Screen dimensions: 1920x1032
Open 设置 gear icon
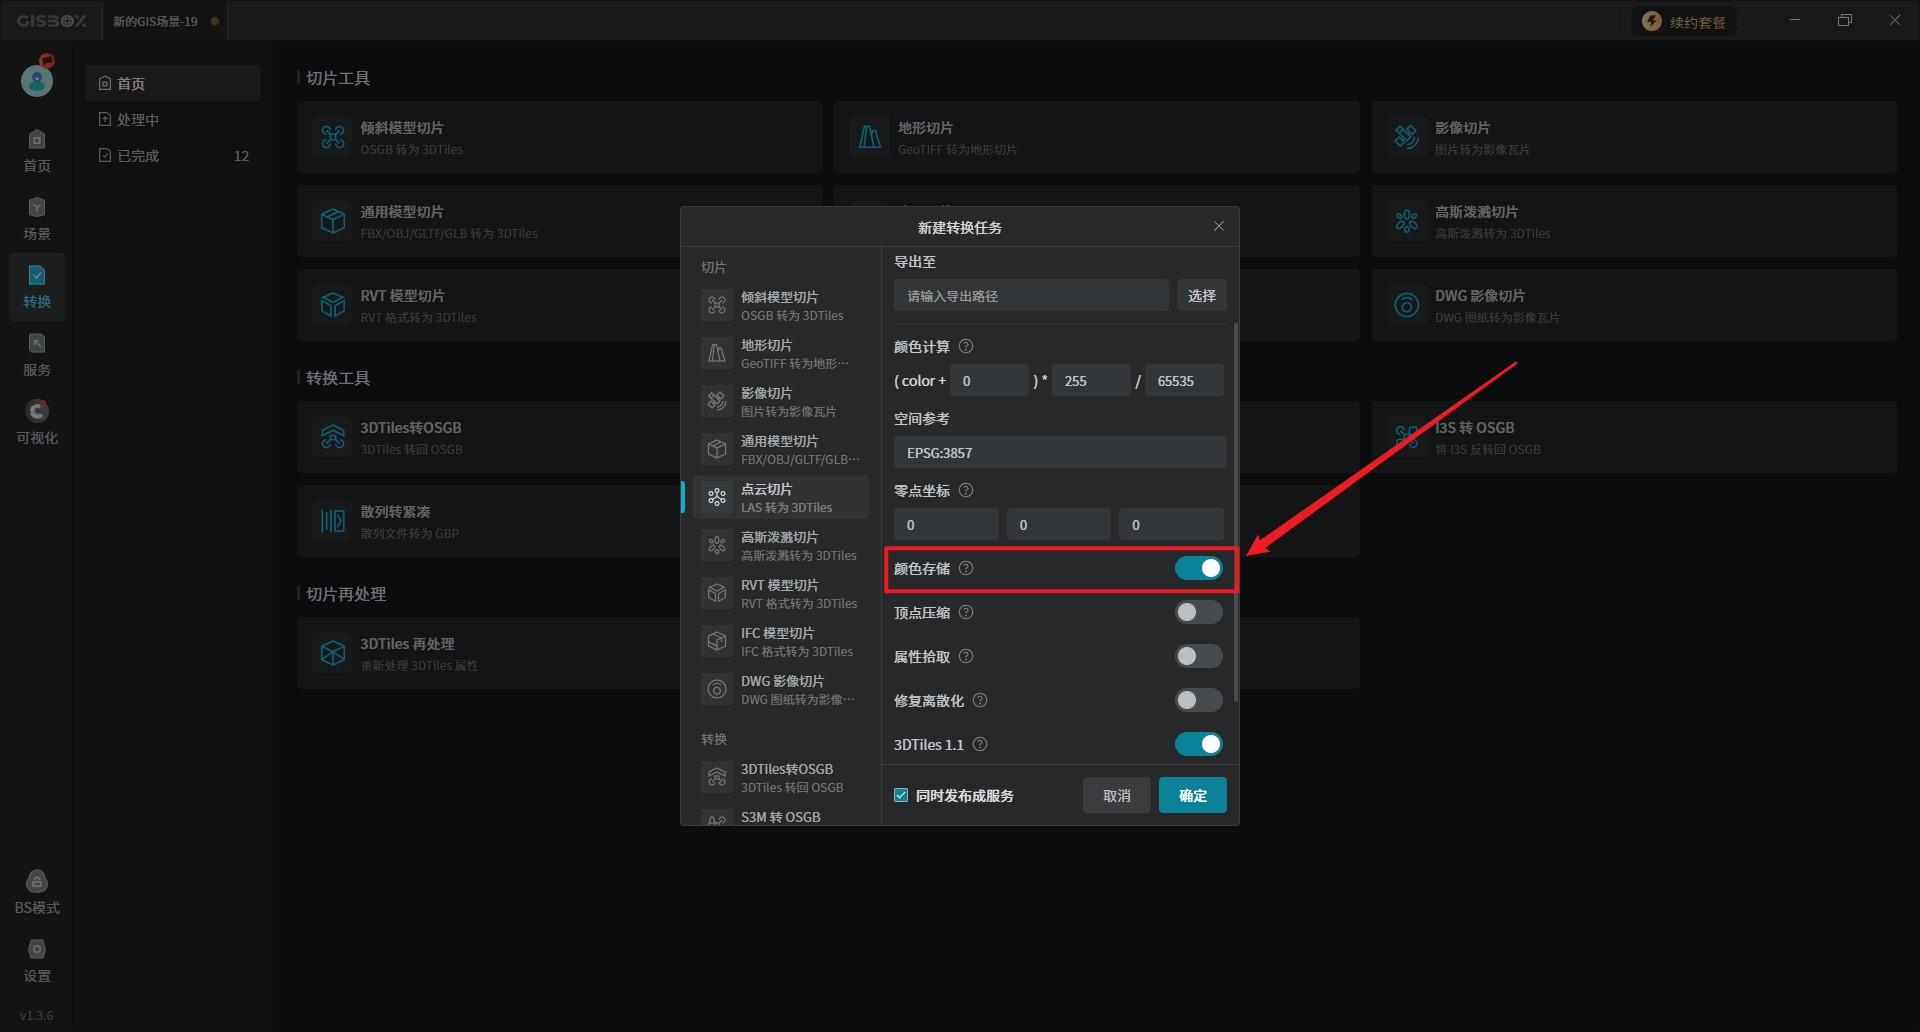37,960
